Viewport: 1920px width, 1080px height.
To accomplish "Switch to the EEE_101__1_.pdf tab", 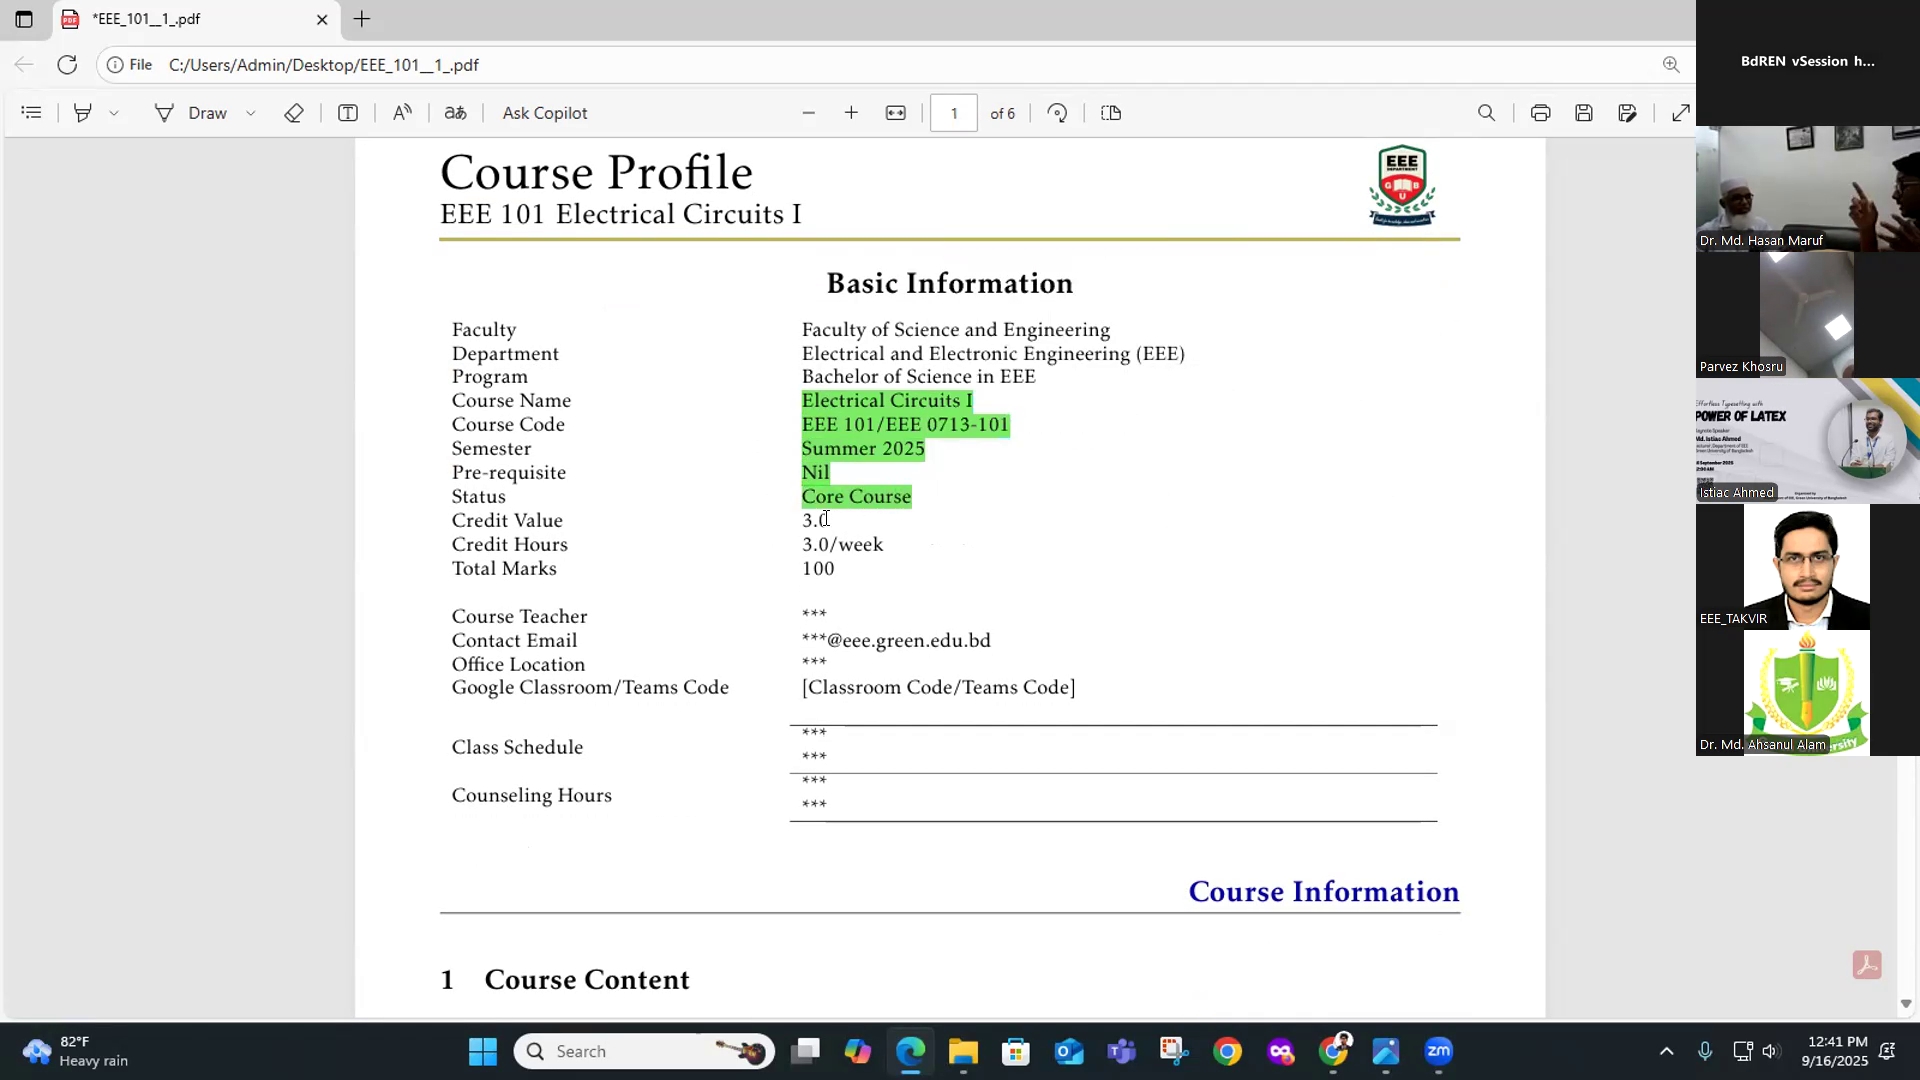I will coord(190,19).
